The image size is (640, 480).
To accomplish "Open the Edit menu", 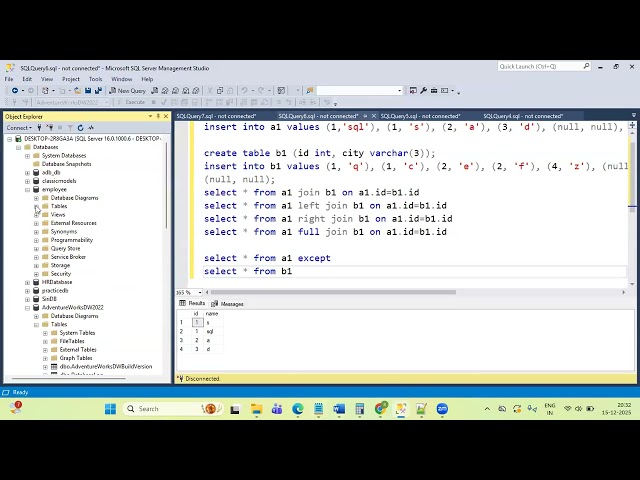I will 27,79.
